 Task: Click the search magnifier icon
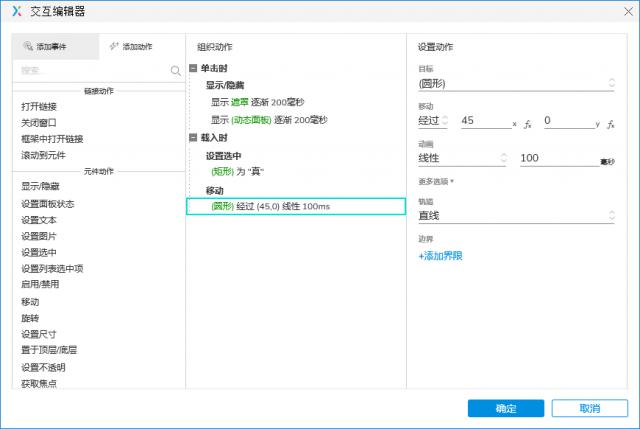(x=175, y=70)
